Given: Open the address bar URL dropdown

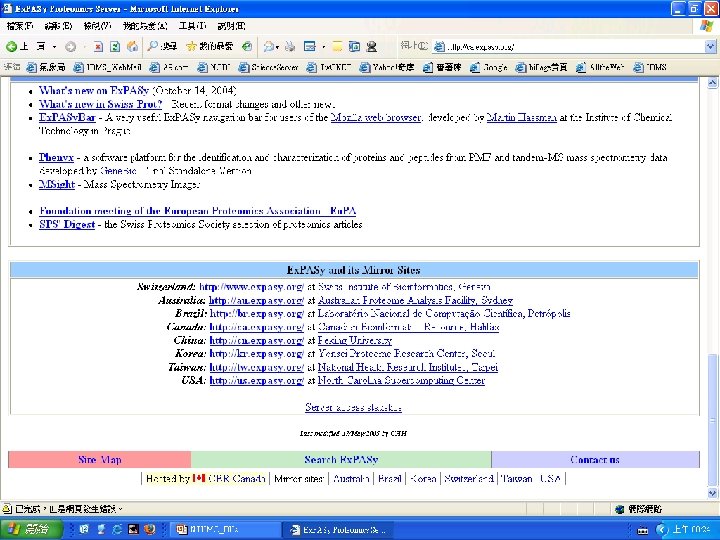Looking at the screenshot, I should tap(710, 46).
